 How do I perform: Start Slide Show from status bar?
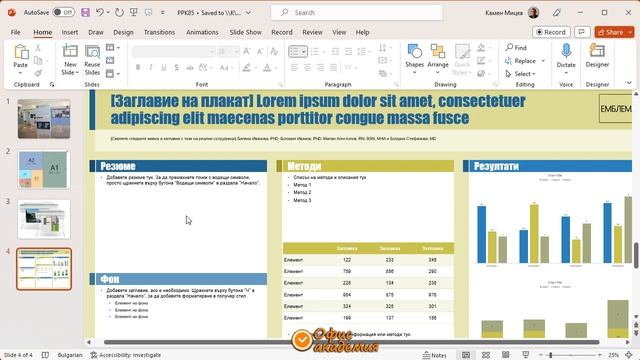[526, 355]
